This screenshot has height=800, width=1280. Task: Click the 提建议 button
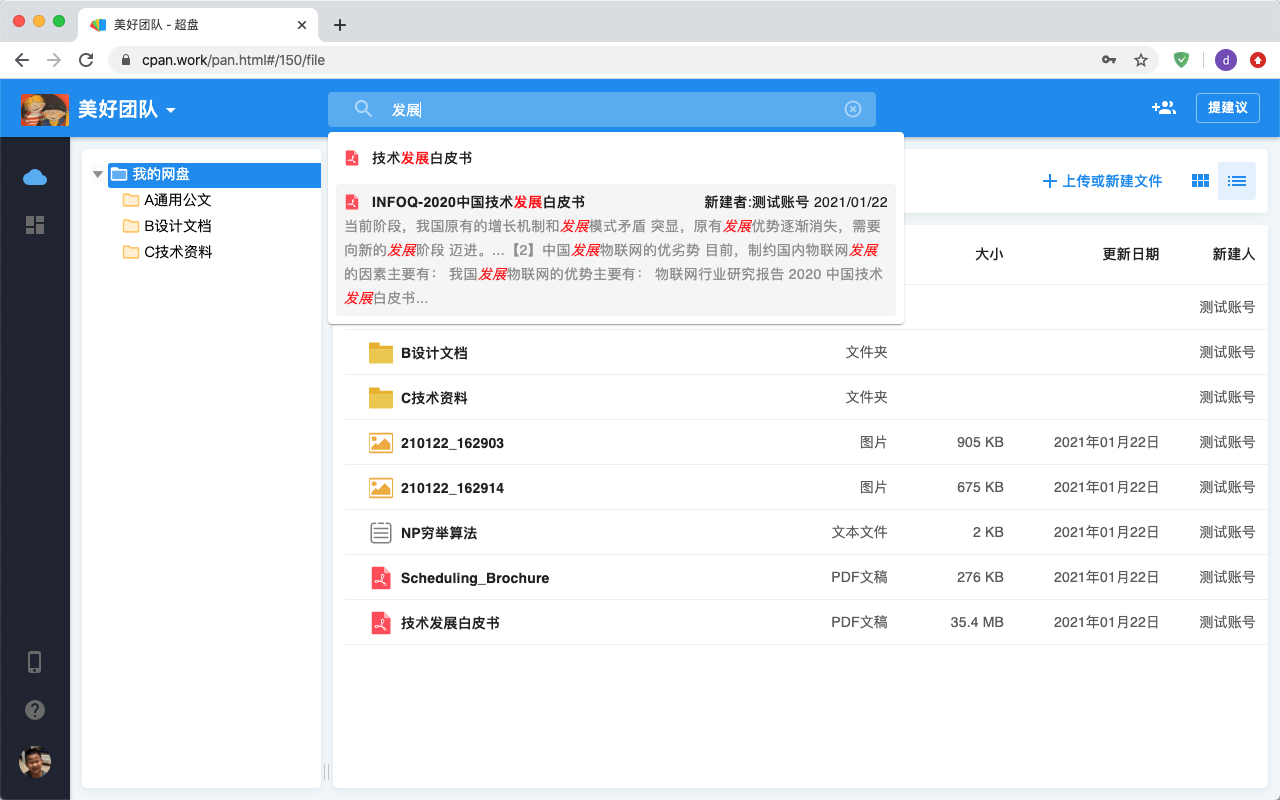tap(1227, 108)
